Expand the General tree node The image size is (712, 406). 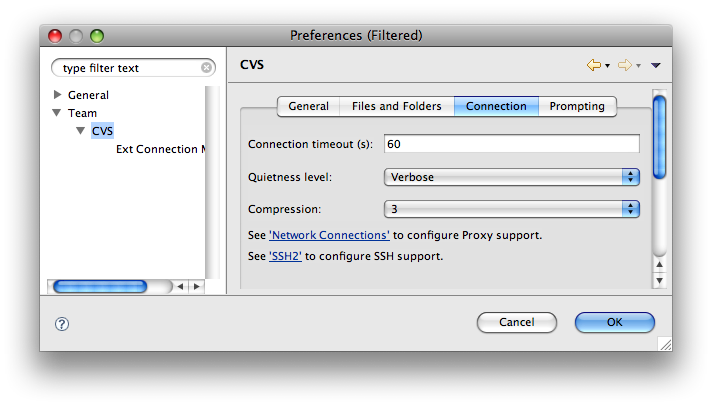click(57, 95)
